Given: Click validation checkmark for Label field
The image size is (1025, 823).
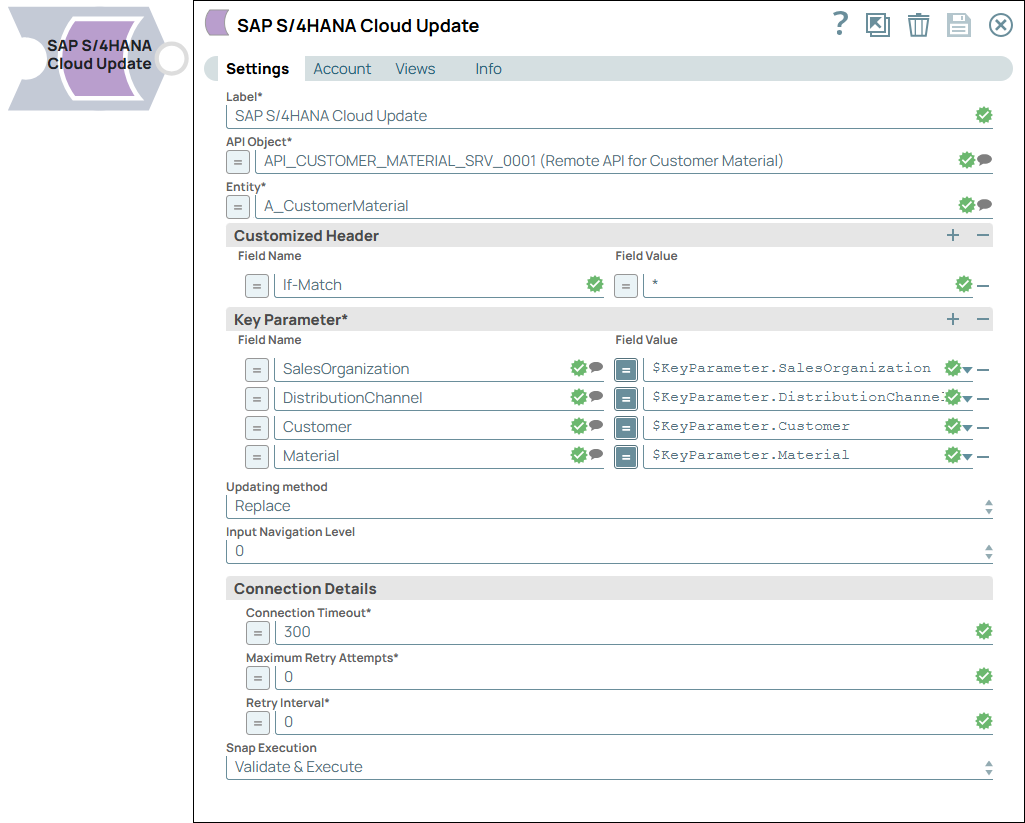Looking at the screenshot, I should pyautogui.click(x=984, y=115).
